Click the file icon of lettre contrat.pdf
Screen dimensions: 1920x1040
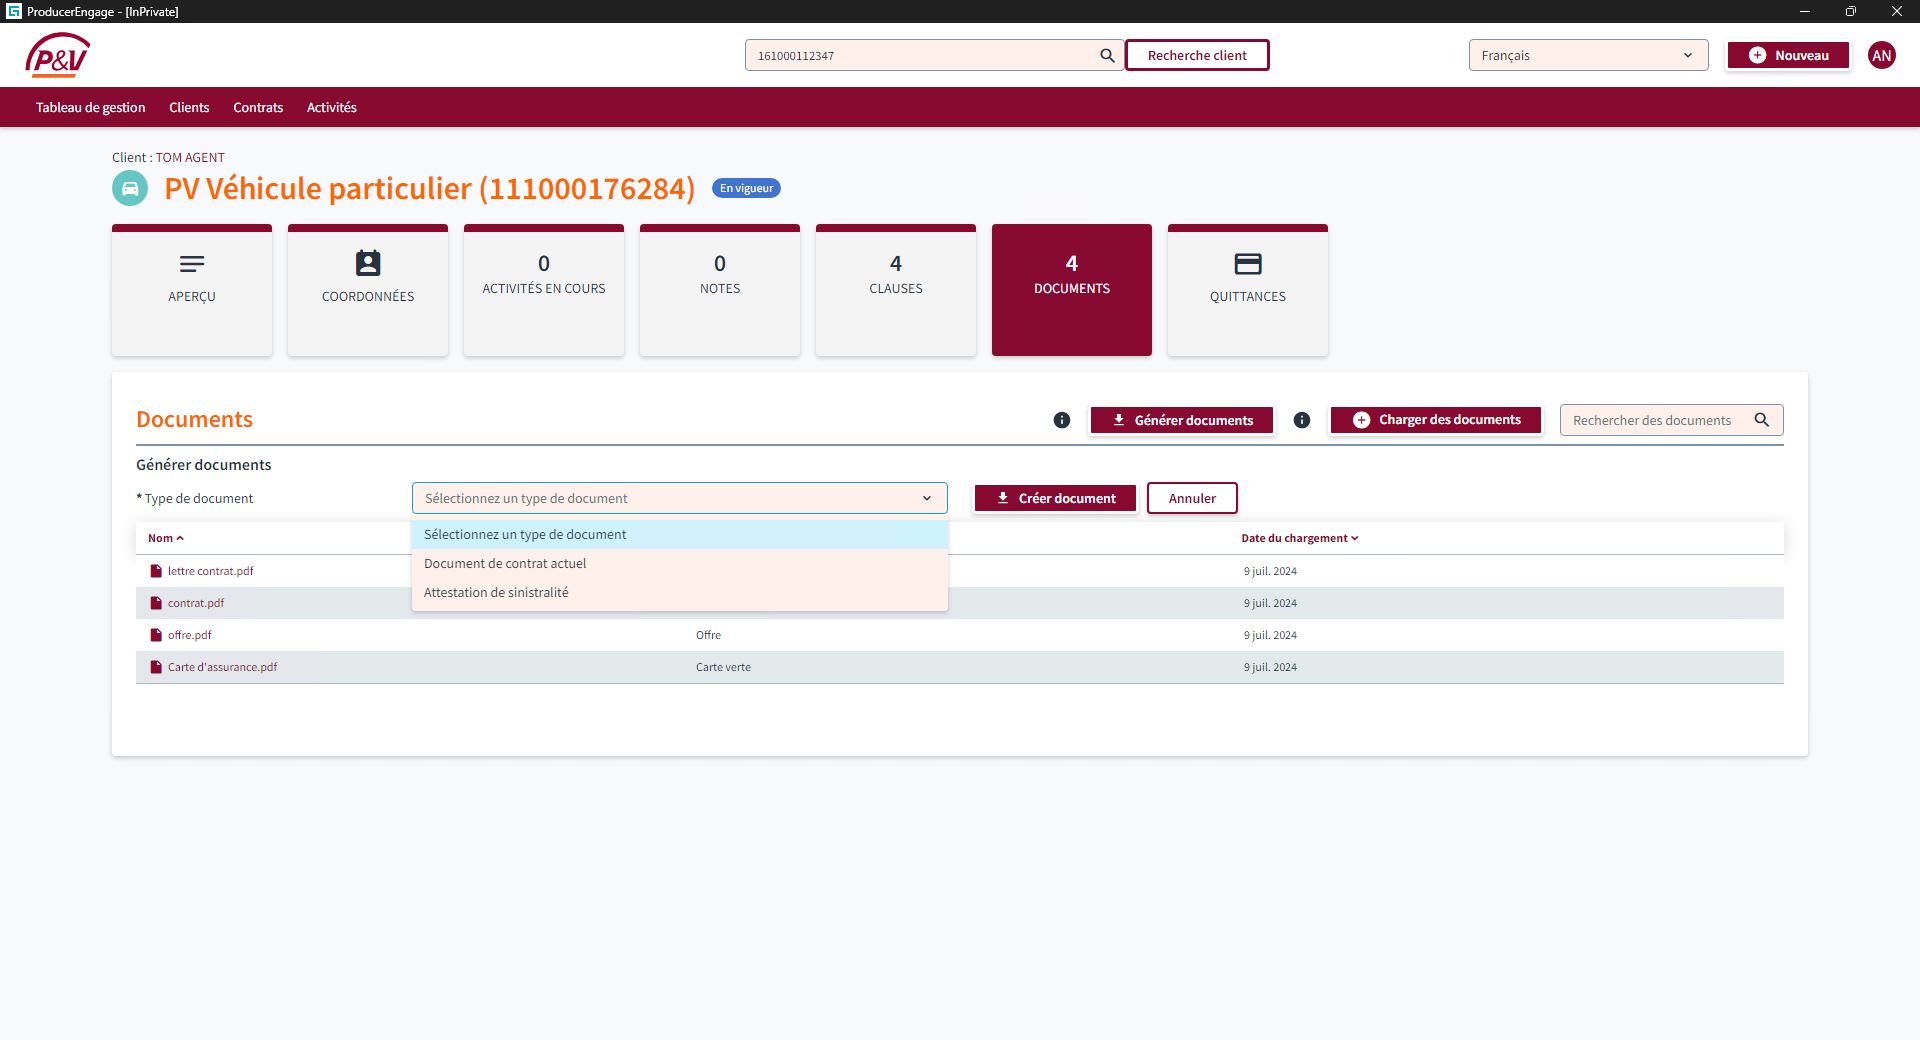156,571
